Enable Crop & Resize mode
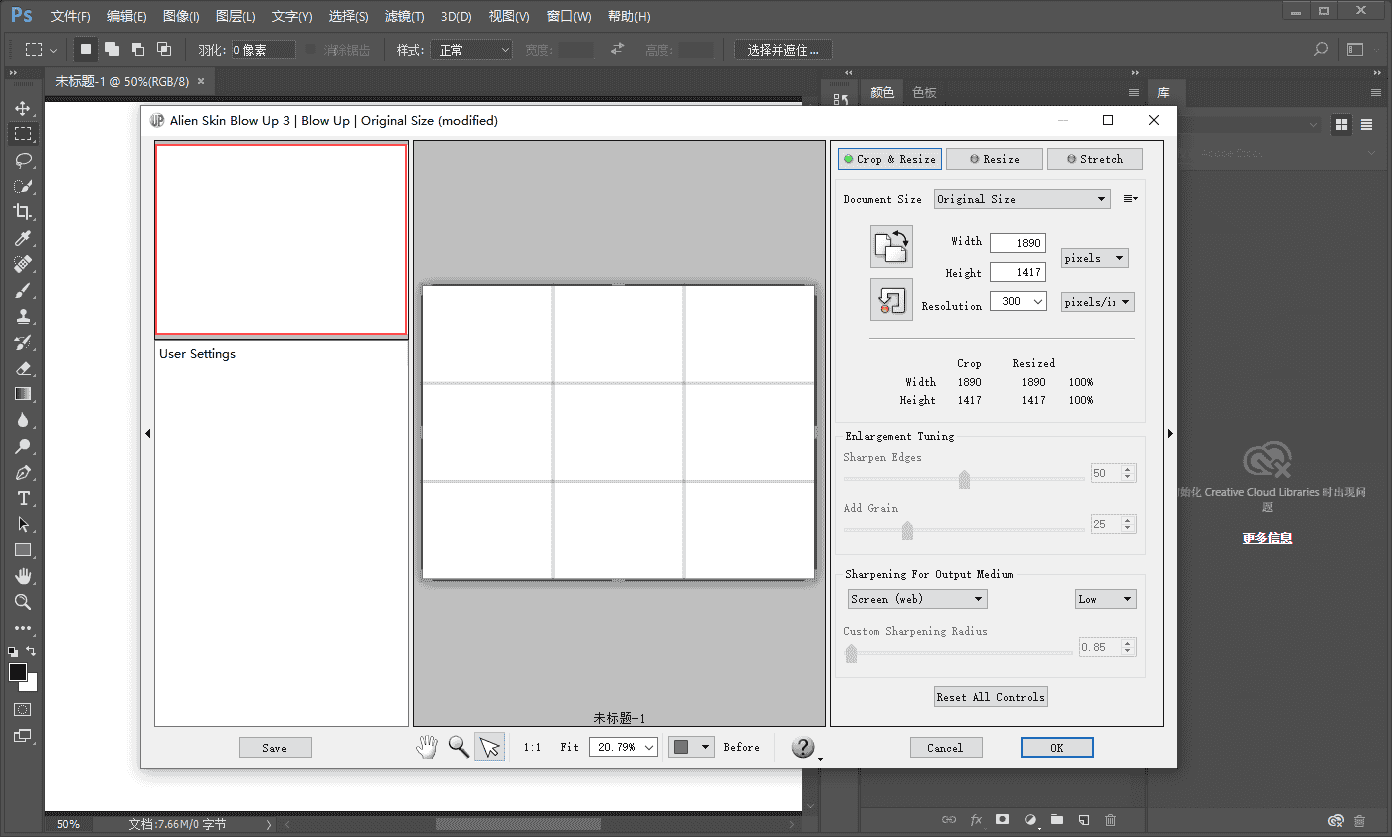 tap(890, 159)
